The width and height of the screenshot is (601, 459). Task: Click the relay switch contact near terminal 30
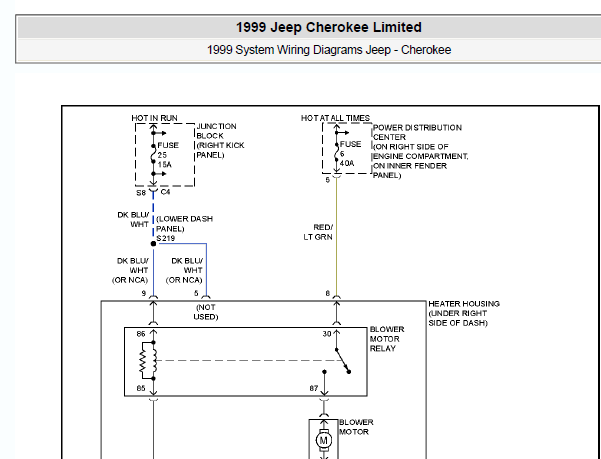click(x=343, y=361)
